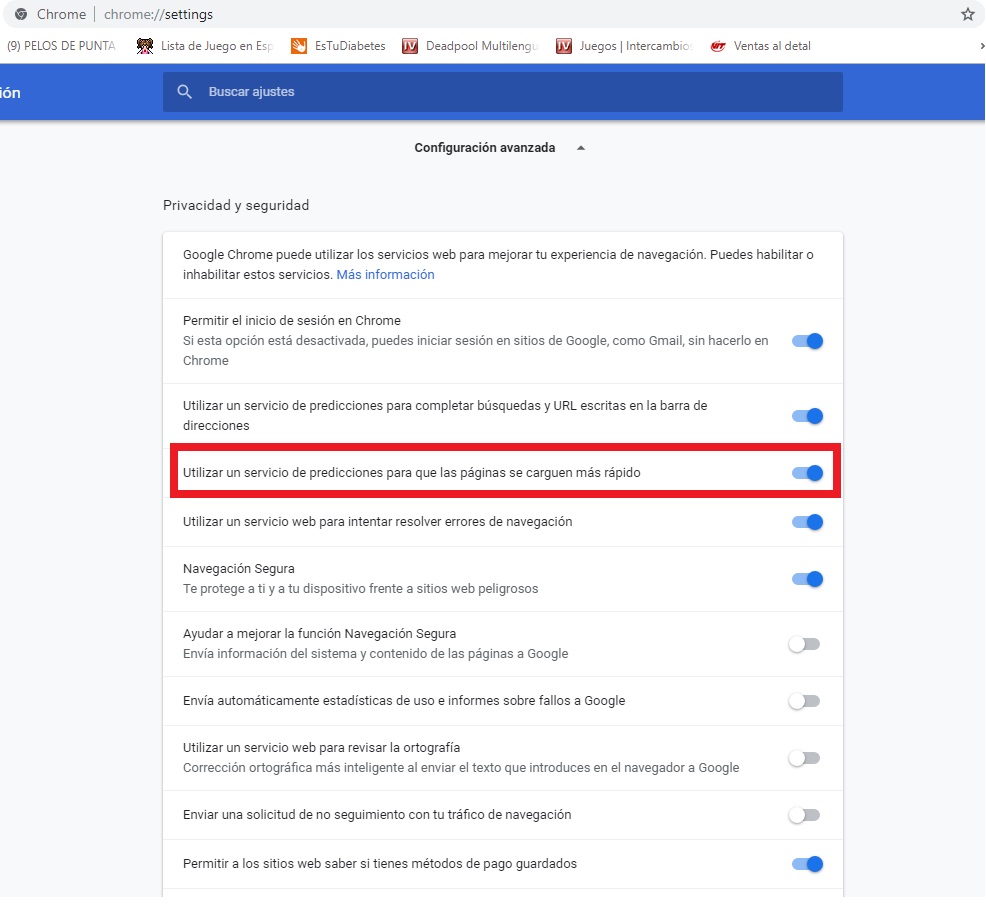Click the Configuración avanzada heading

click(x=484, y=148)
